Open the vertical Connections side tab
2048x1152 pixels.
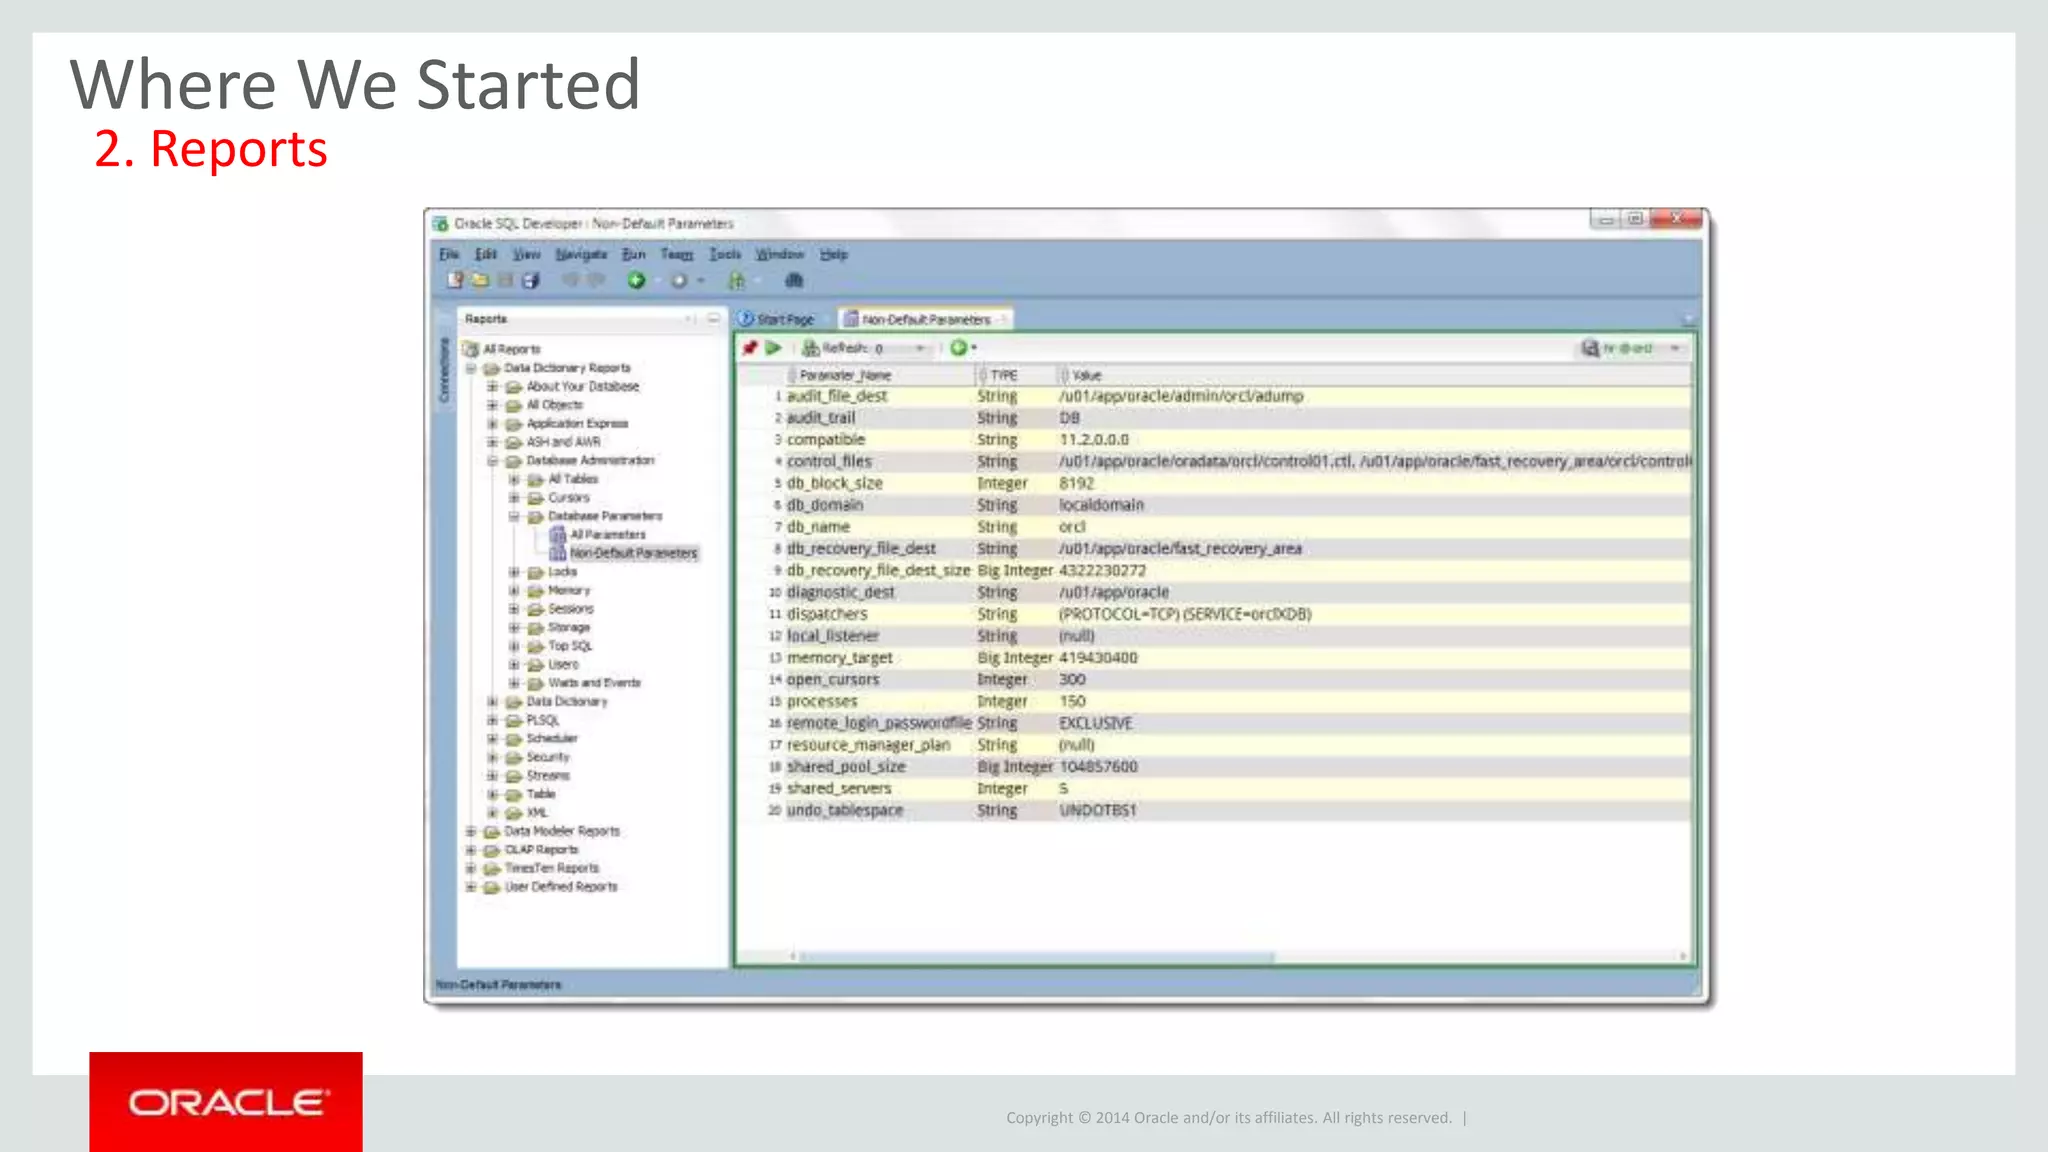point(445,370)
